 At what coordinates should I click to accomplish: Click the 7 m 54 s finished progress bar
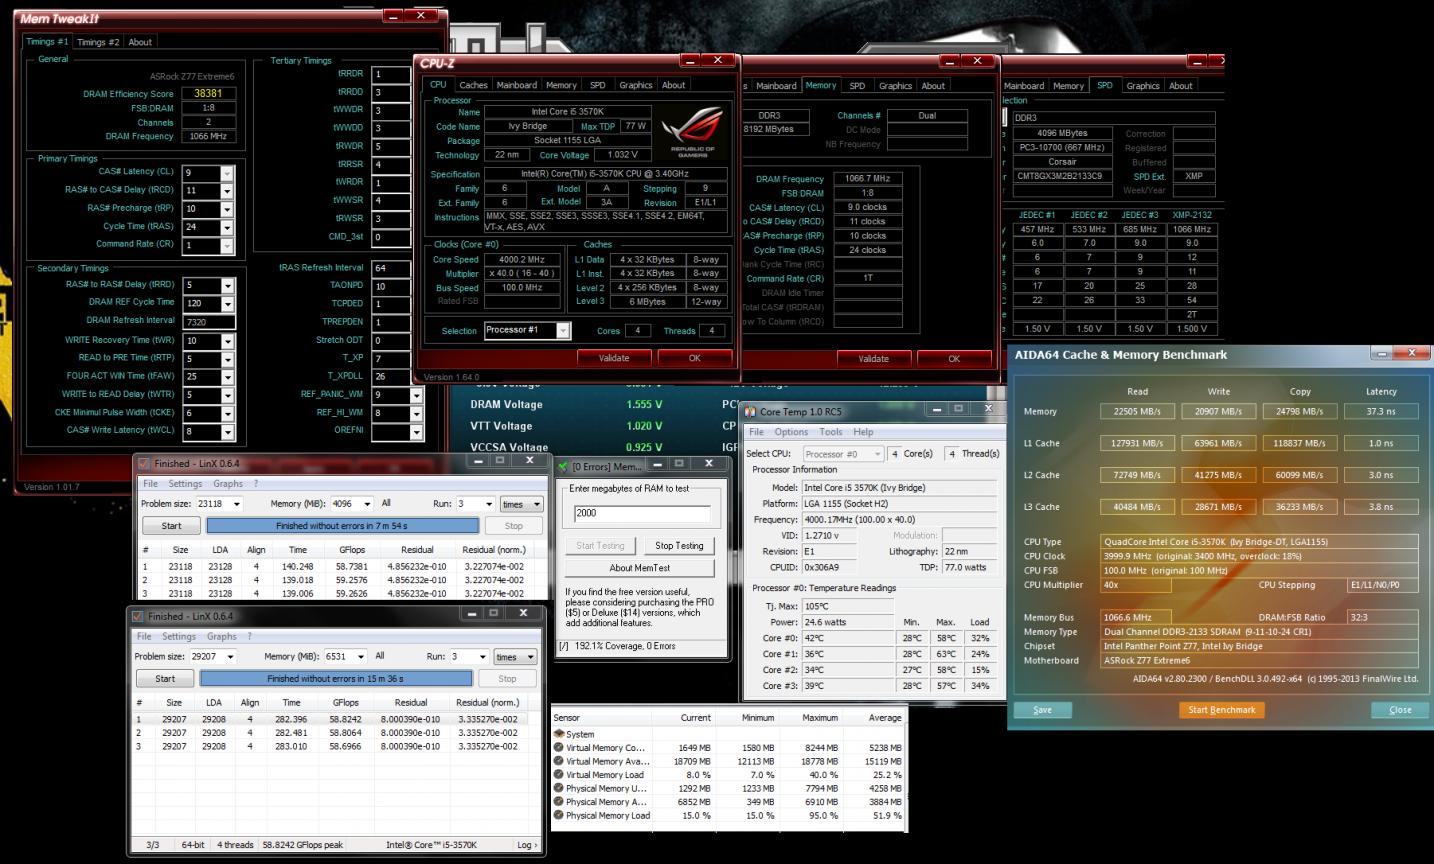[x=342, y=526]
